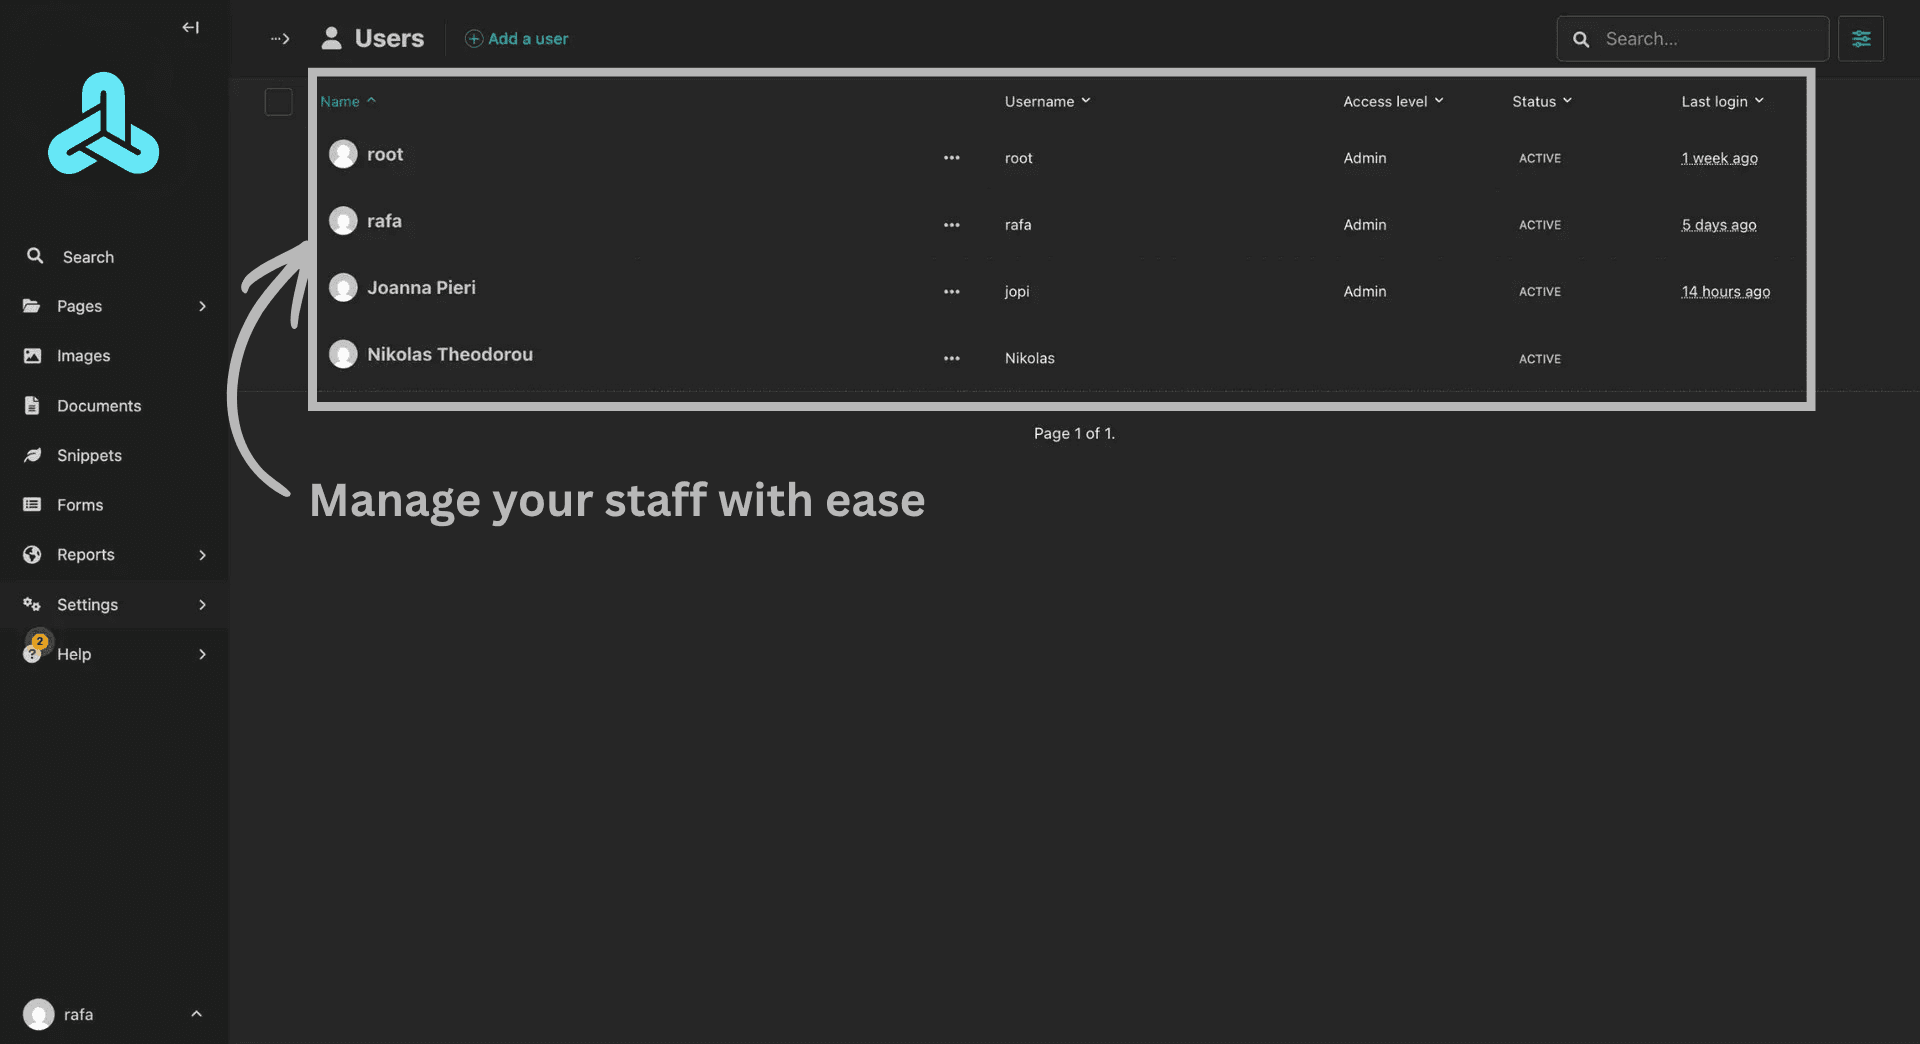
Task: Click the avatar icon for Nikolas Theodorou
Action: tap(343, 354)
